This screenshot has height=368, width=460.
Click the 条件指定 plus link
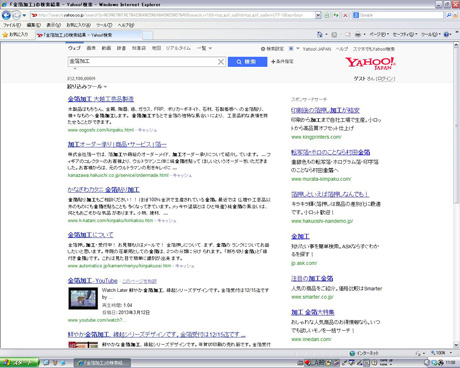pyautogui.click(x=282, y=62)
